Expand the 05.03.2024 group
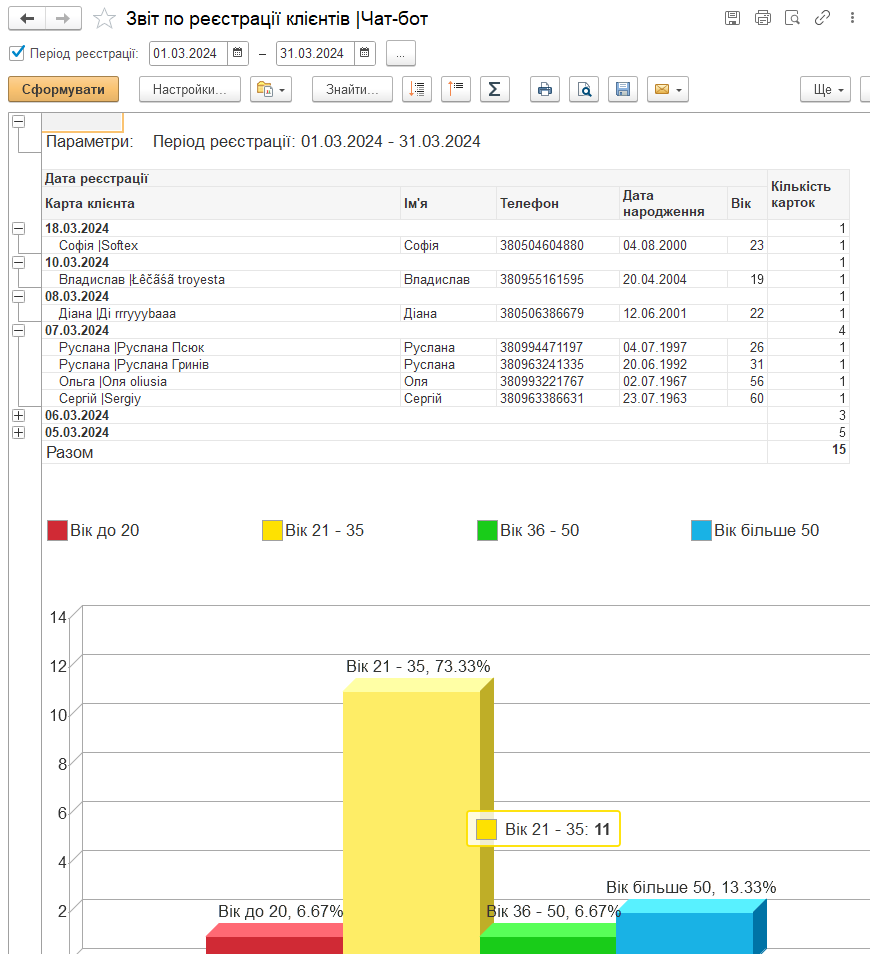870x954 pixels. (x=19, y=433)
